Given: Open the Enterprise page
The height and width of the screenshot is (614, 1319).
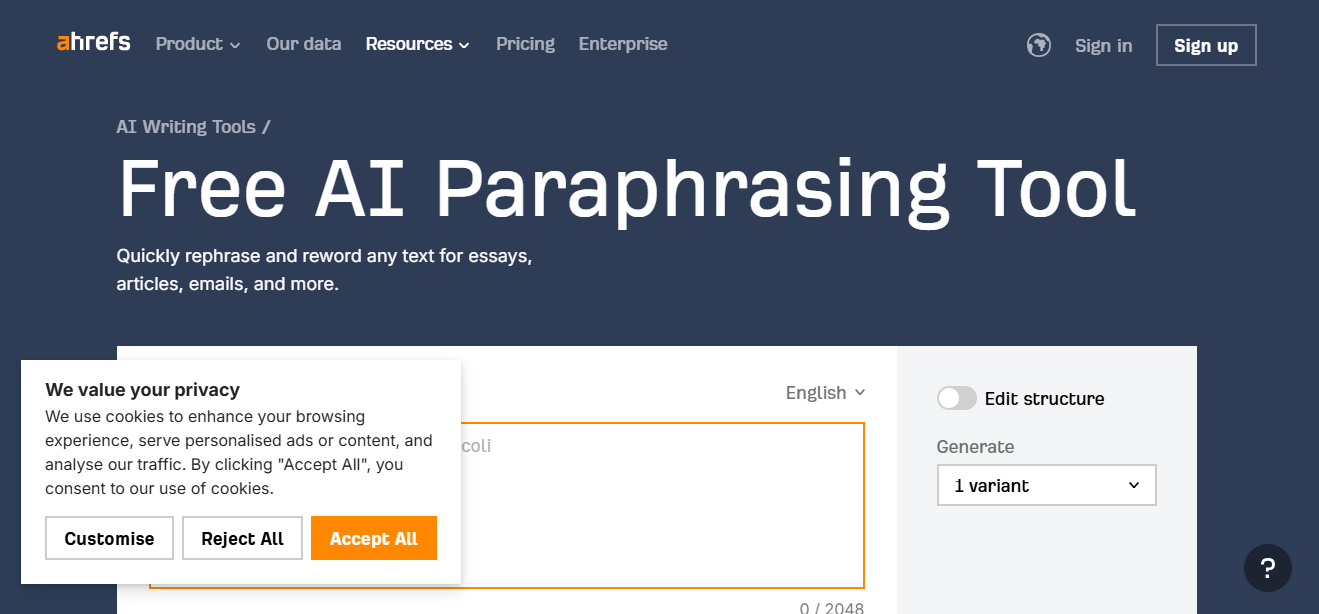Looking at the screenshot, I should [x=623, y=44].
